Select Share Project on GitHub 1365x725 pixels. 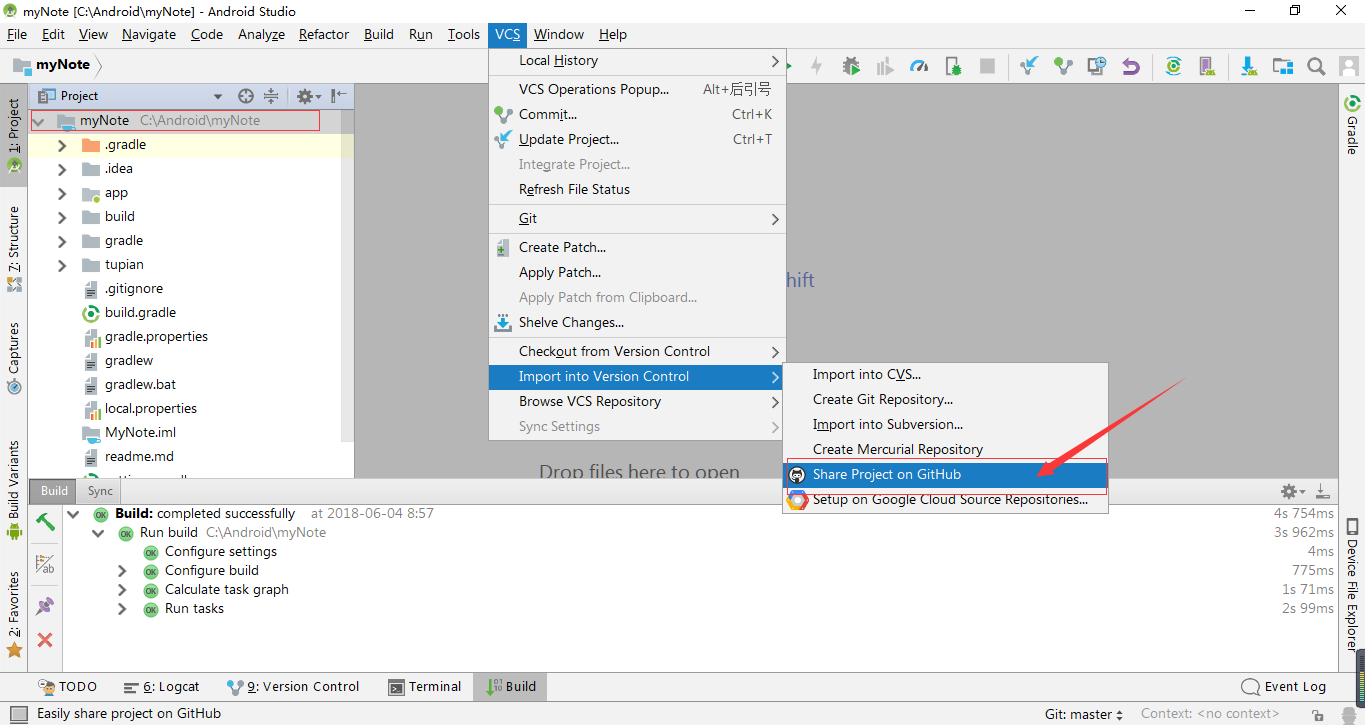click(x=946, y=475)
